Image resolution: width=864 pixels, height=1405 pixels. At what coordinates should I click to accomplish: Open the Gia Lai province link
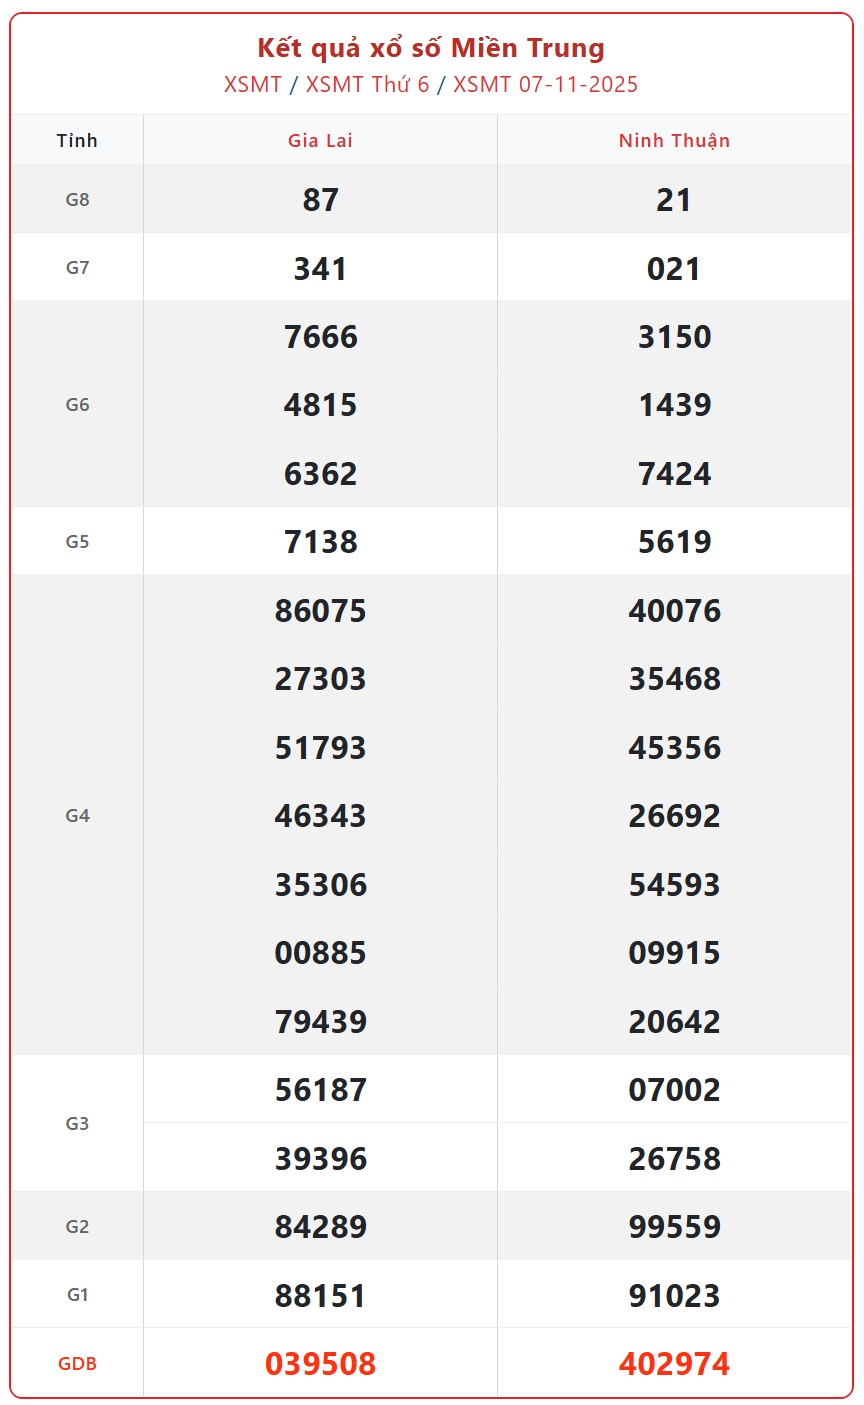(320, 140)
